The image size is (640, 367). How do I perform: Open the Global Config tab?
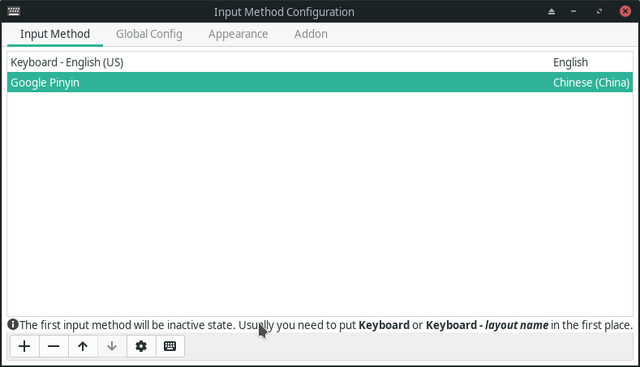coord(149,34)
